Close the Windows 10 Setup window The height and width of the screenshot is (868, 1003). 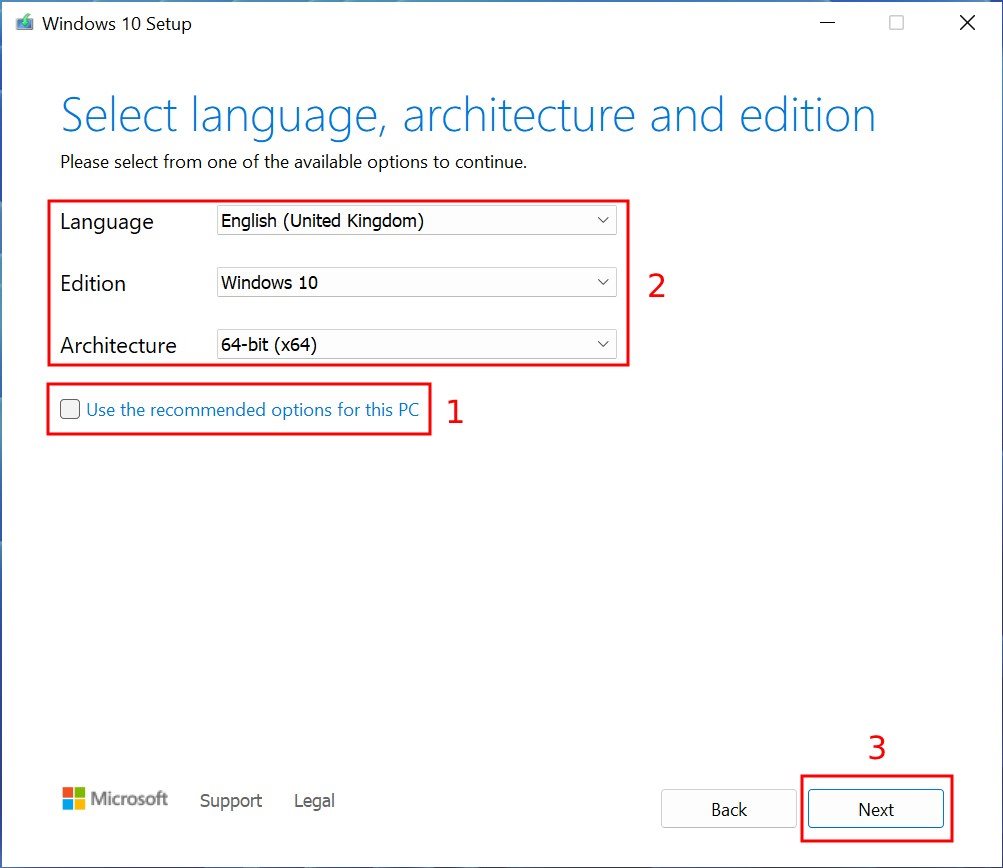tap(967, 23)
